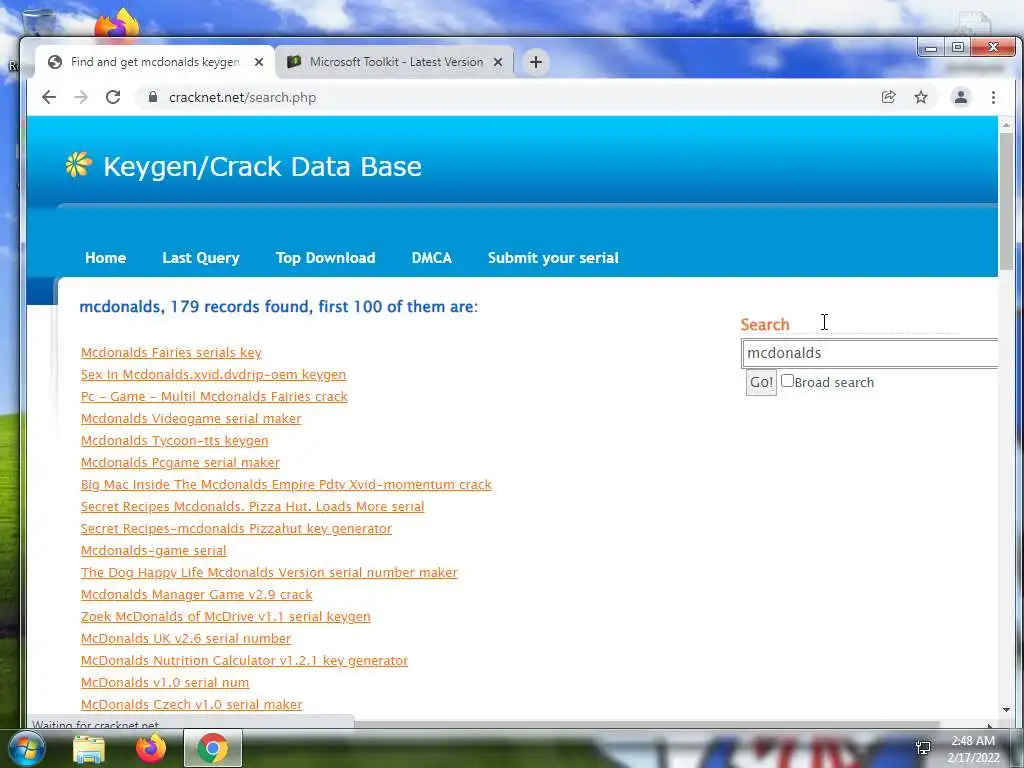Image resolution: width=1024 pixels, height=768 pixels.
Task: Close the Microsoft Toolkit tab
Action: click(498, 62)
